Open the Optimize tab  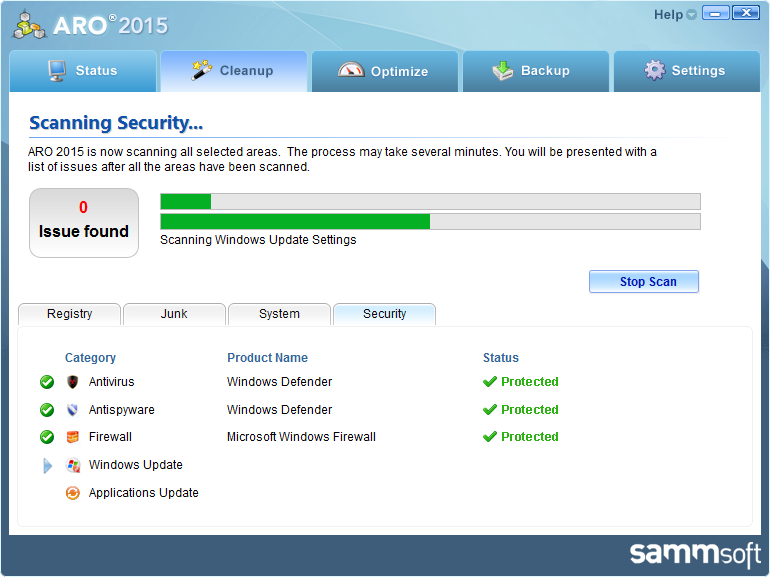click(385, 71)
